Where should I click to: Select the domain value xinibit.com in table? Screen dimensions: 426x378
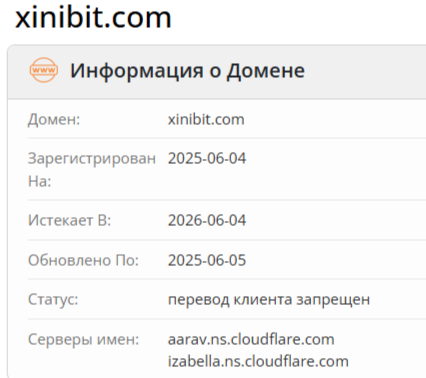pyautogui.click(x=206, y=119)
